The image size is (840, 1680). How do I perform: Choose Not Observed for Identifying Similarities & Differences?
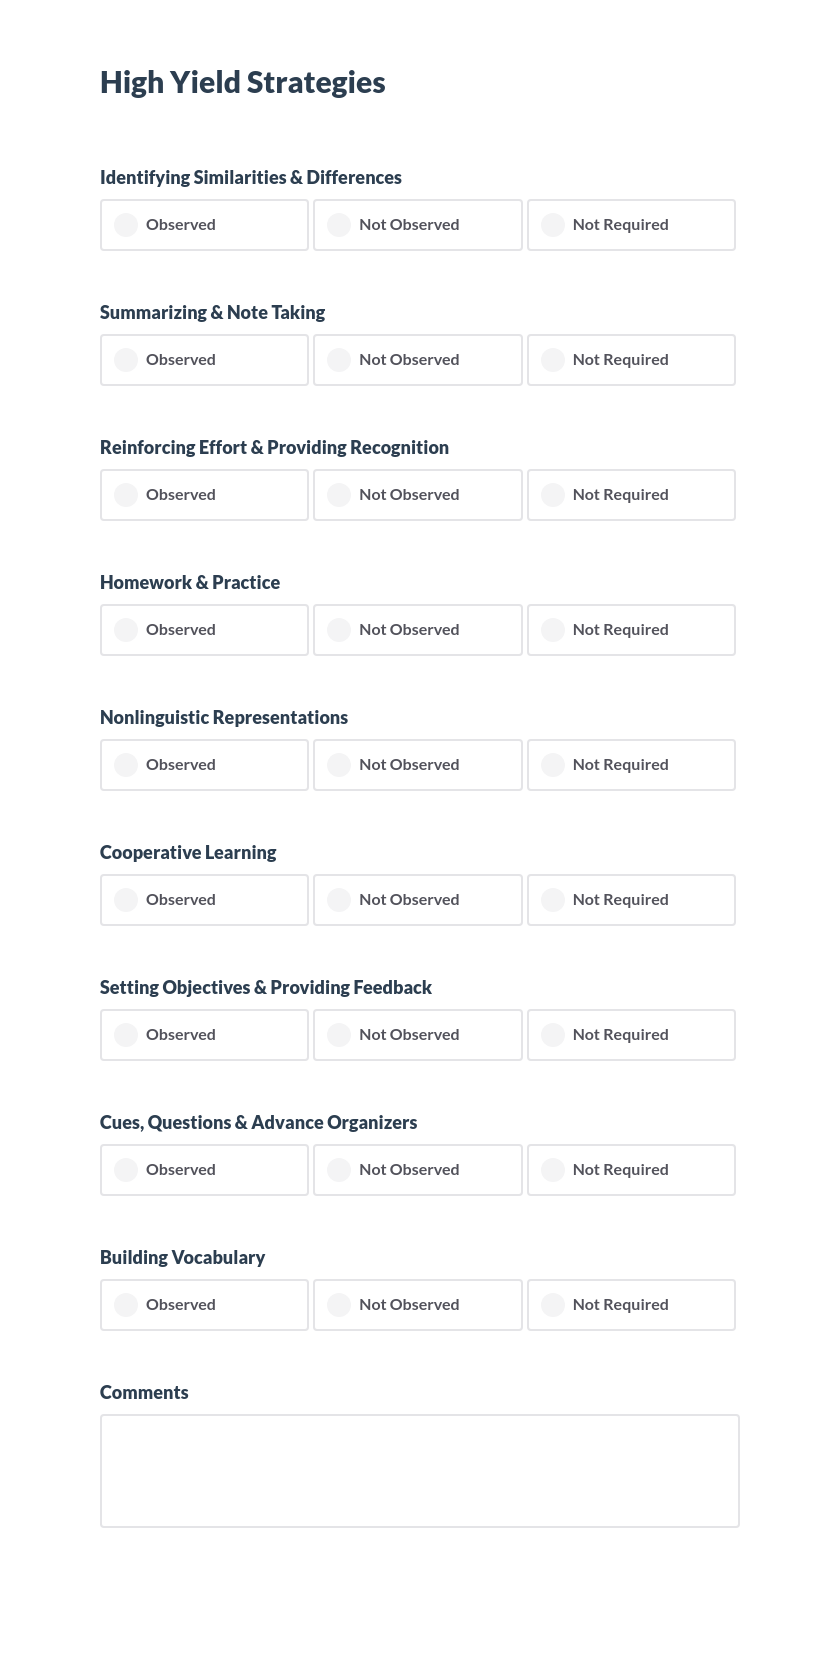417,225
